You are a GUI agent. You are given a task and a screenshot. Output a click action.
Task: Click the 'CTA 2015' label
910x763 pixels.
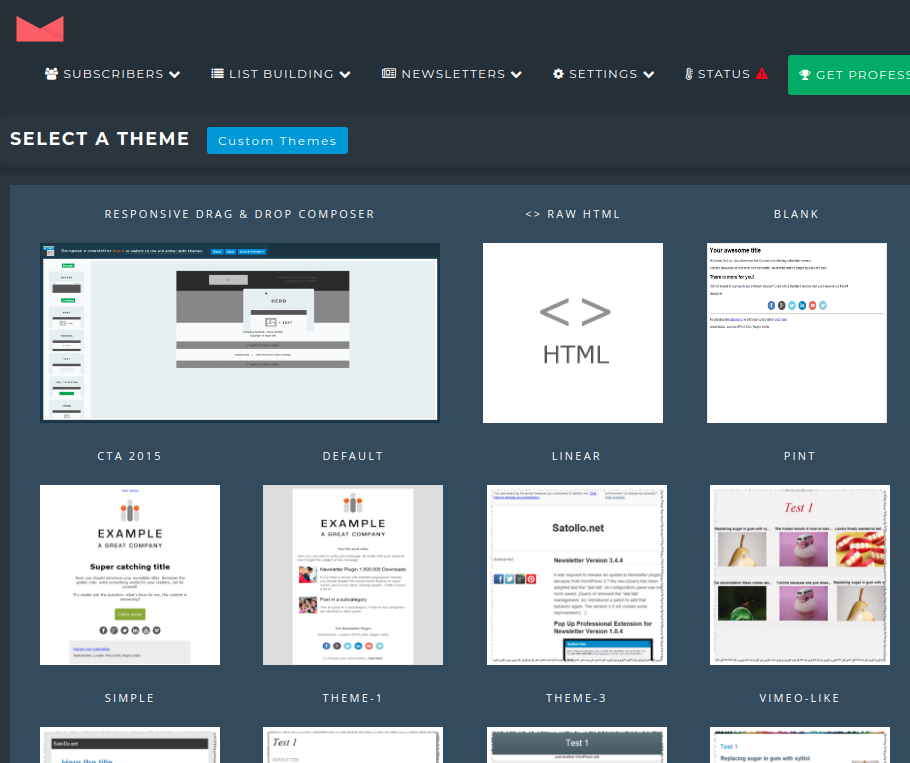[x=129, y=456]
